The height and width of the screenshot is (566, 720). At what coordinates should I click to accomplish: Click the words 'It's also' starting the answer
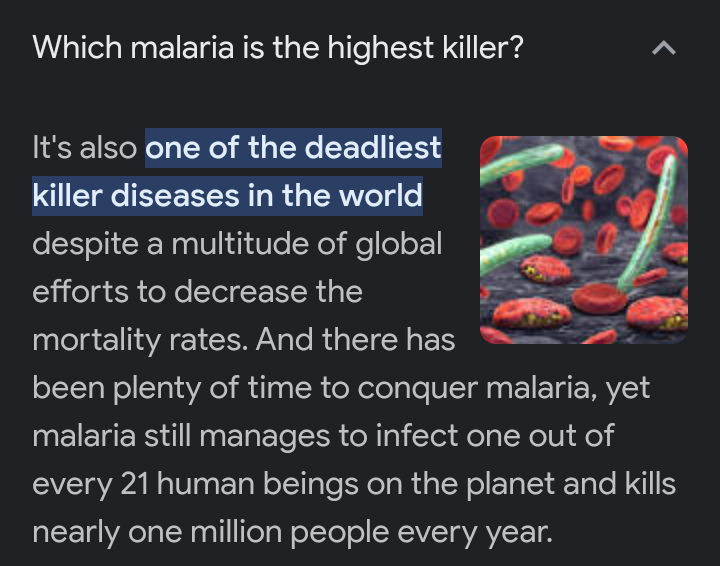pos(84,148)
